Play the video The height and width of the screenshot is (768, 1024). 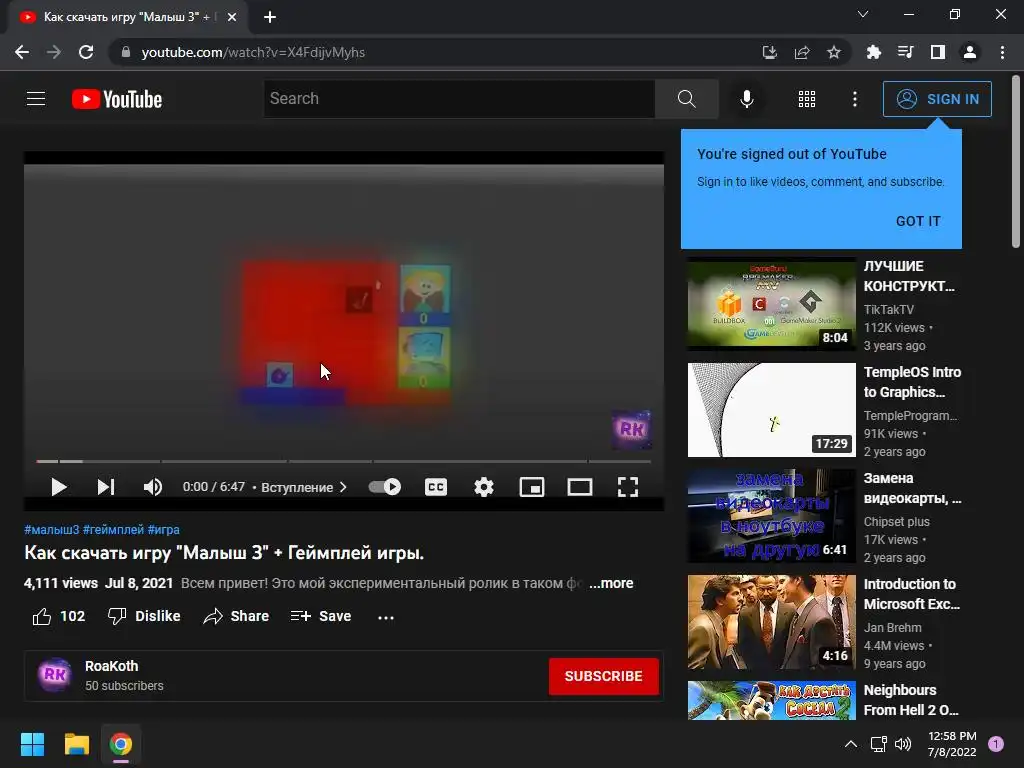(59, 487)
